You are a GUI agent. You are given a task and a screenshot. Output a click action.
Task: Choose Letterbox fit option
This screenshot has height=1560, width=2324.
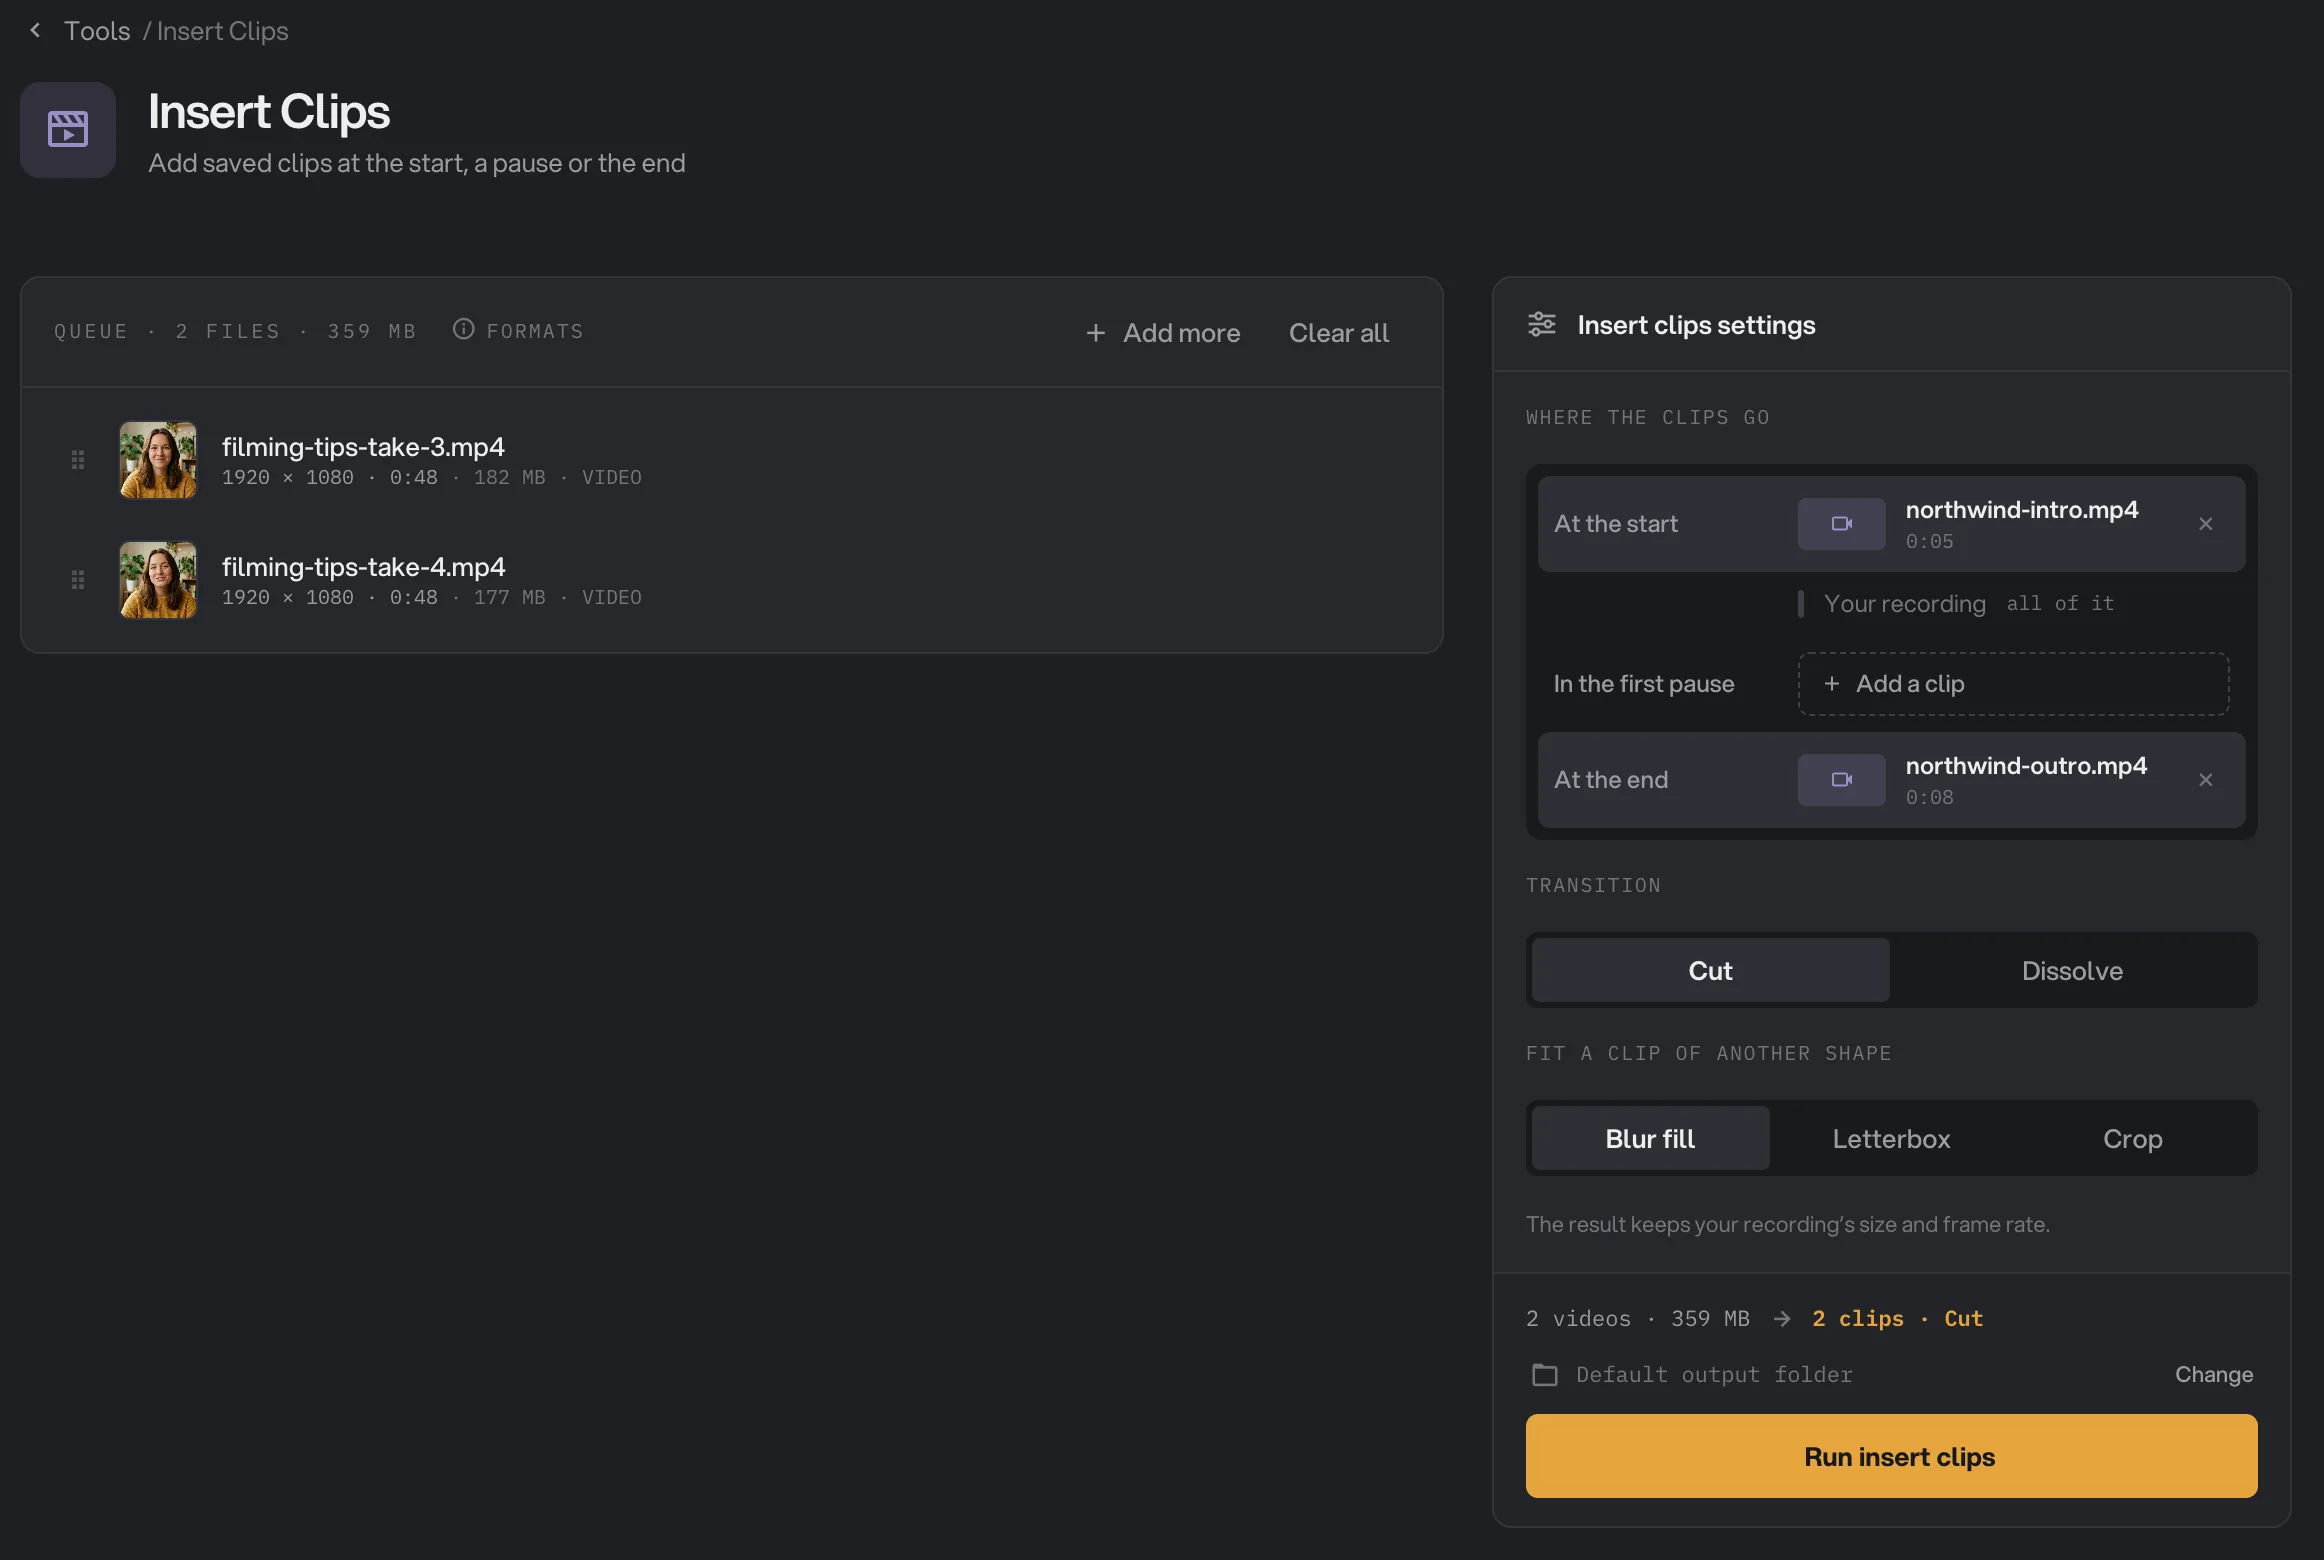pyautogui.click(x=1891, y=1138)
